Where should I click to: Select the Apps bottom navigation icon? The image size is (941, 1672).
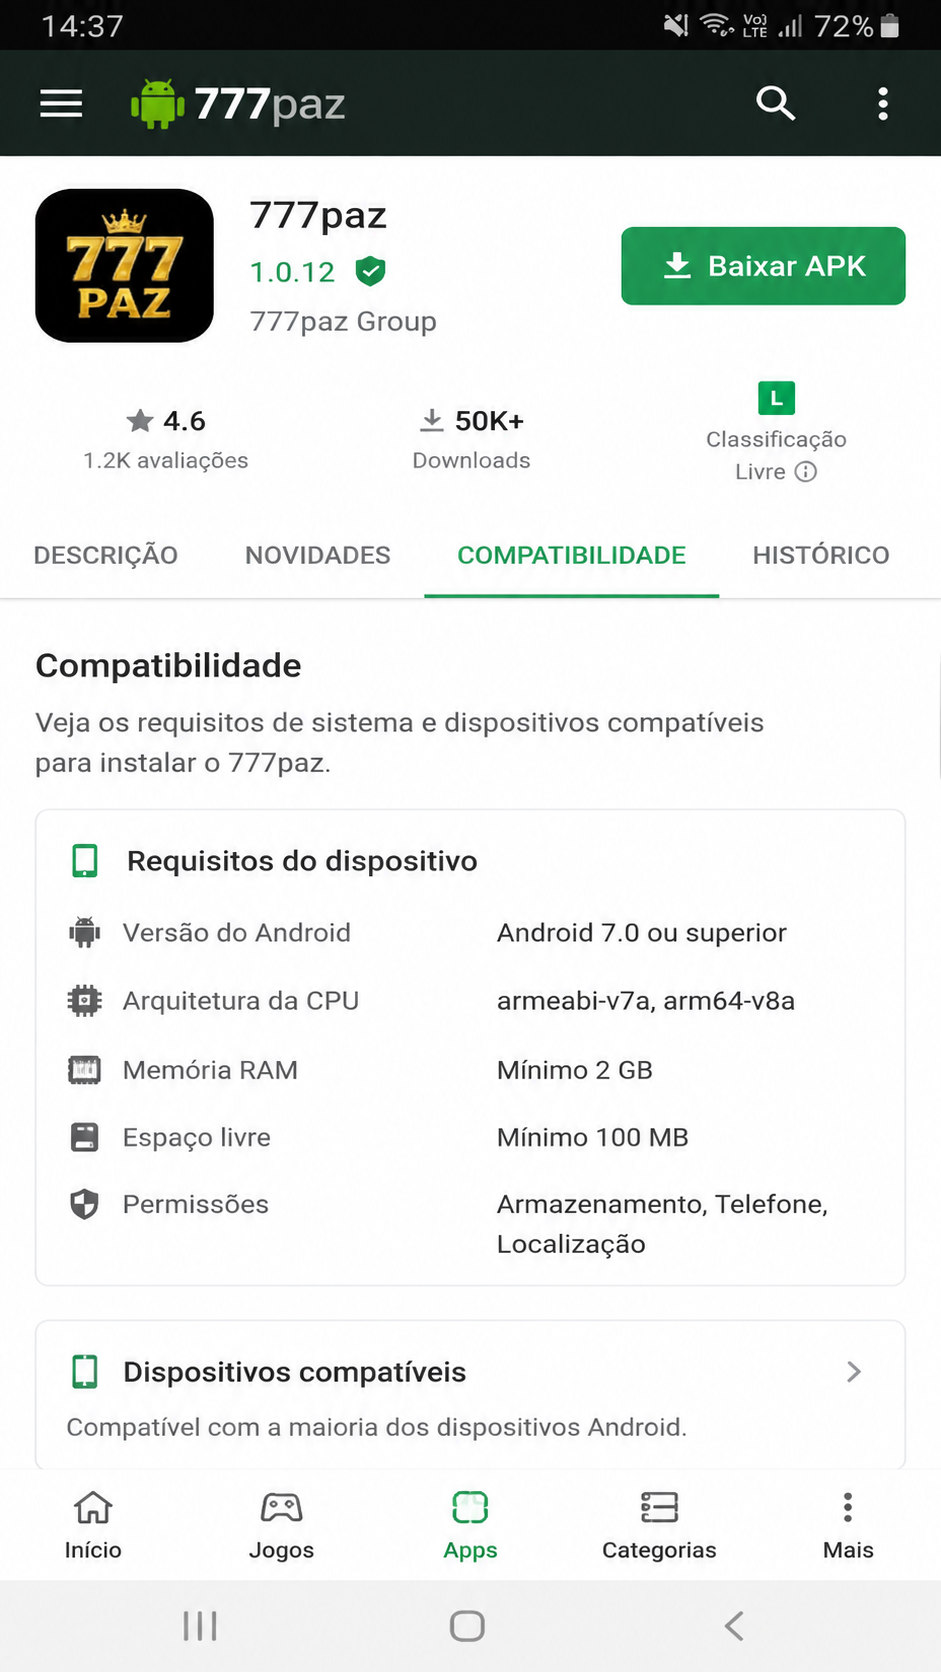[470, 1507]
